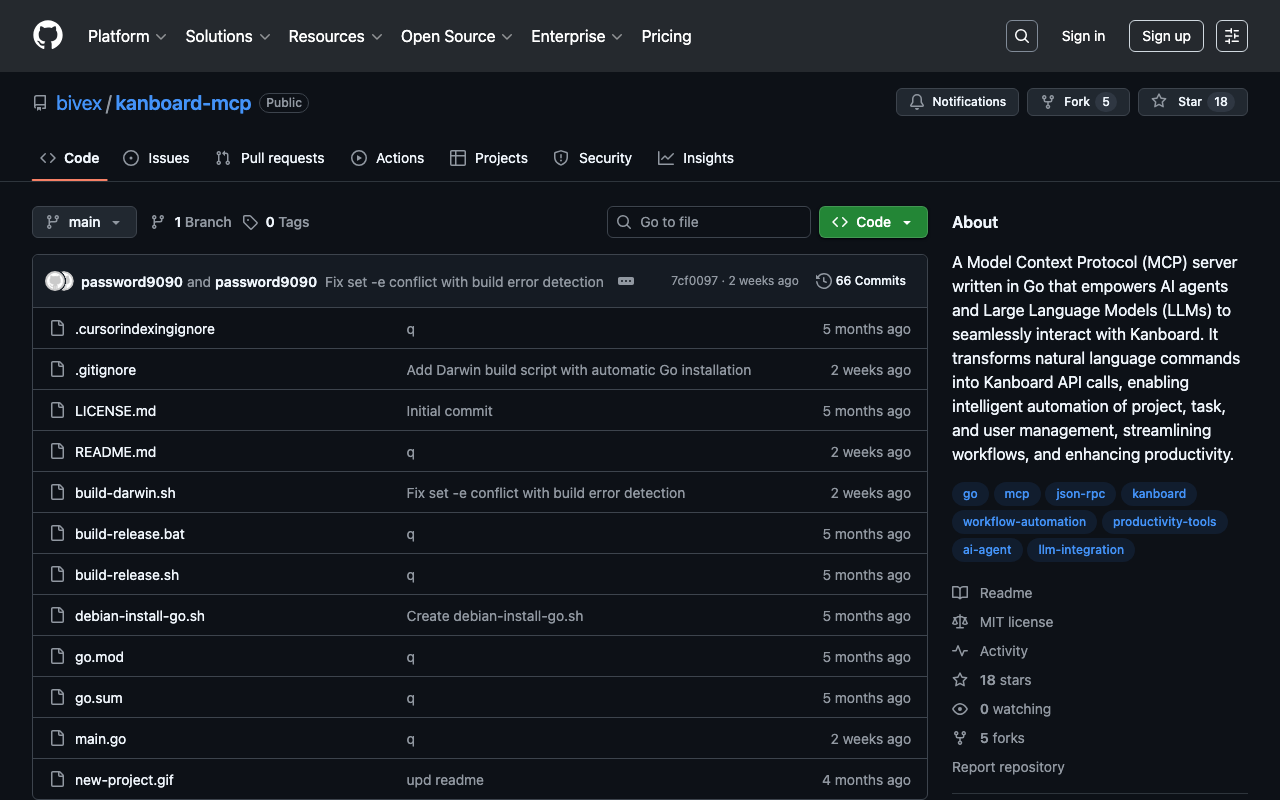Expand the Platform menu
This screenshot has width=1280, height=800.
pos(127,36)
